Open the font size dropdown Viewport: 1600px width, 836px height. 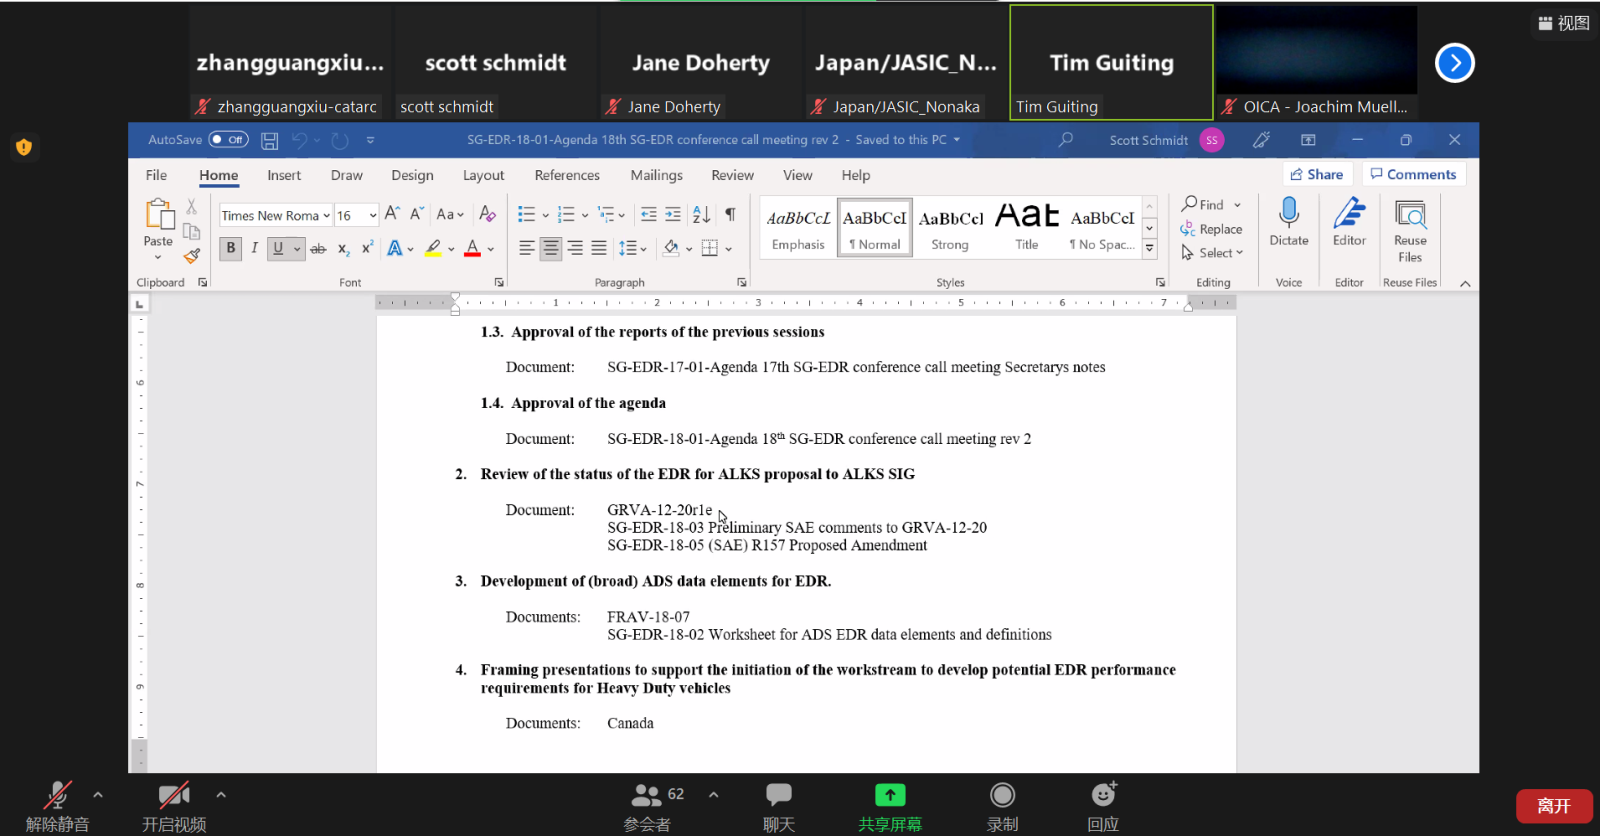pos(372,215)
